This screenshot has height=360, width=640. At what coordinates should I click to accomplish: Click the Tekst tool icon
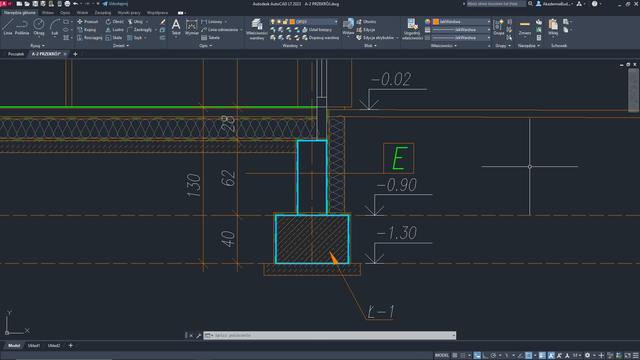[x=176, y=27]
